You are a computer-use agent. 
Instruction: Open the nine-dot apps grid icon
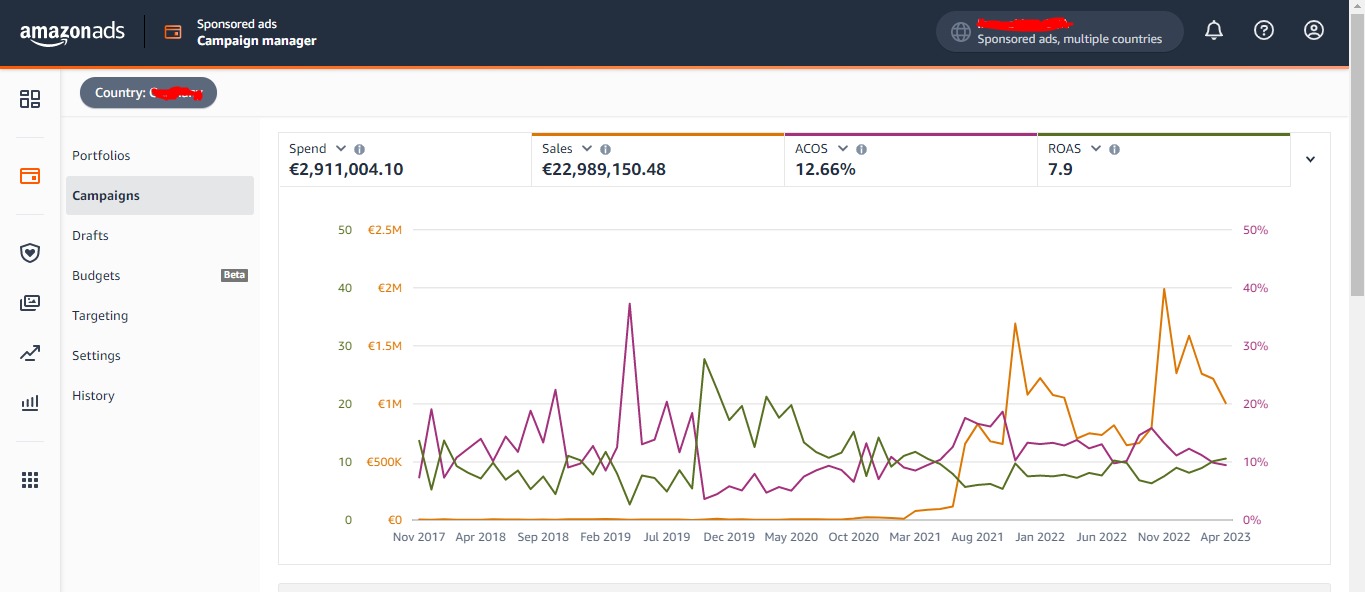pyautogui.click(x=30, y=480)
